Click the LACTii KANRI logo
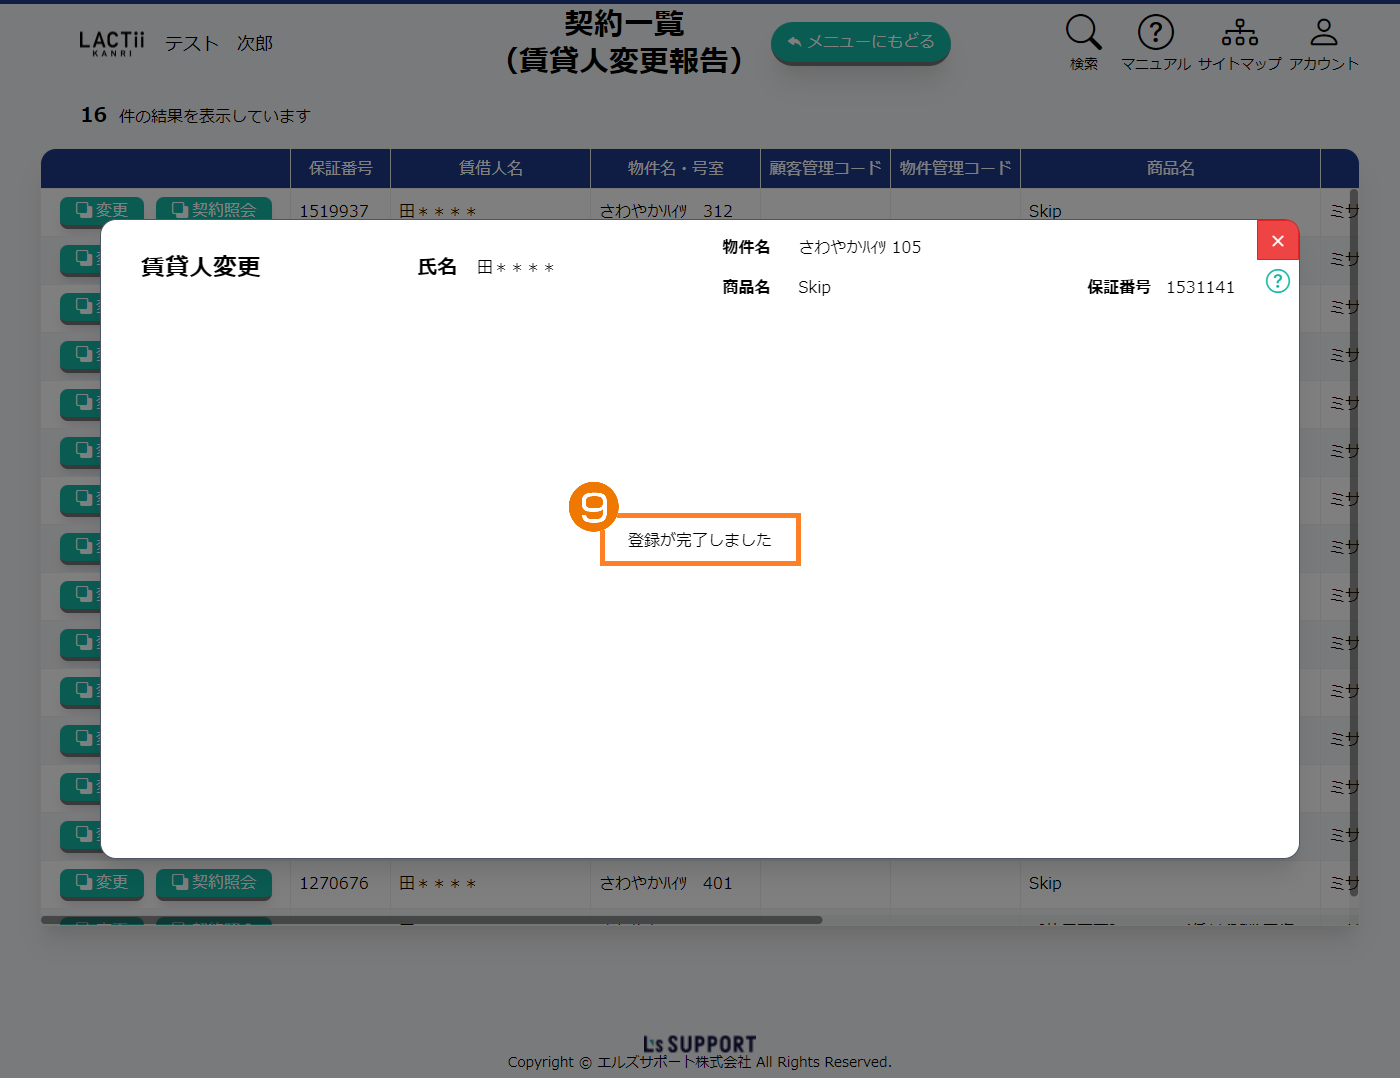Image resolution: width=1400 pixels, height=1078 pixels. tap(112, 43)
